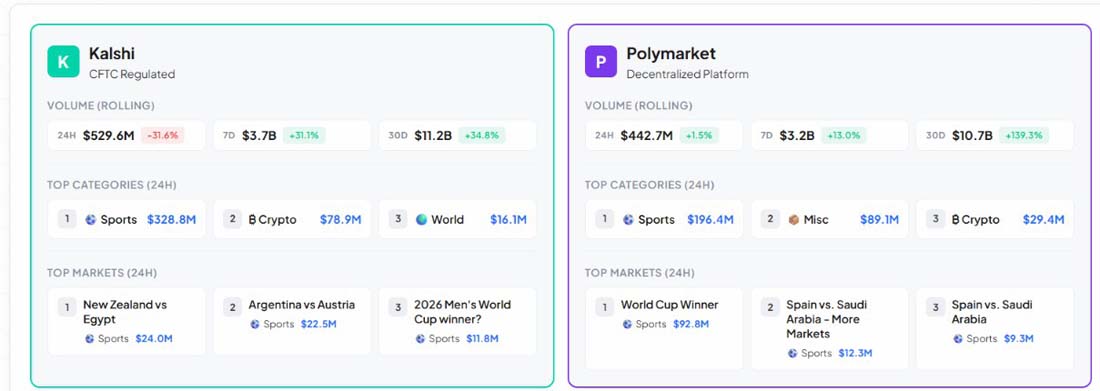Click the +139.3% change badge
Image resolution: width=1100 pixels, height=391 pixels.
coord(1024,135)
